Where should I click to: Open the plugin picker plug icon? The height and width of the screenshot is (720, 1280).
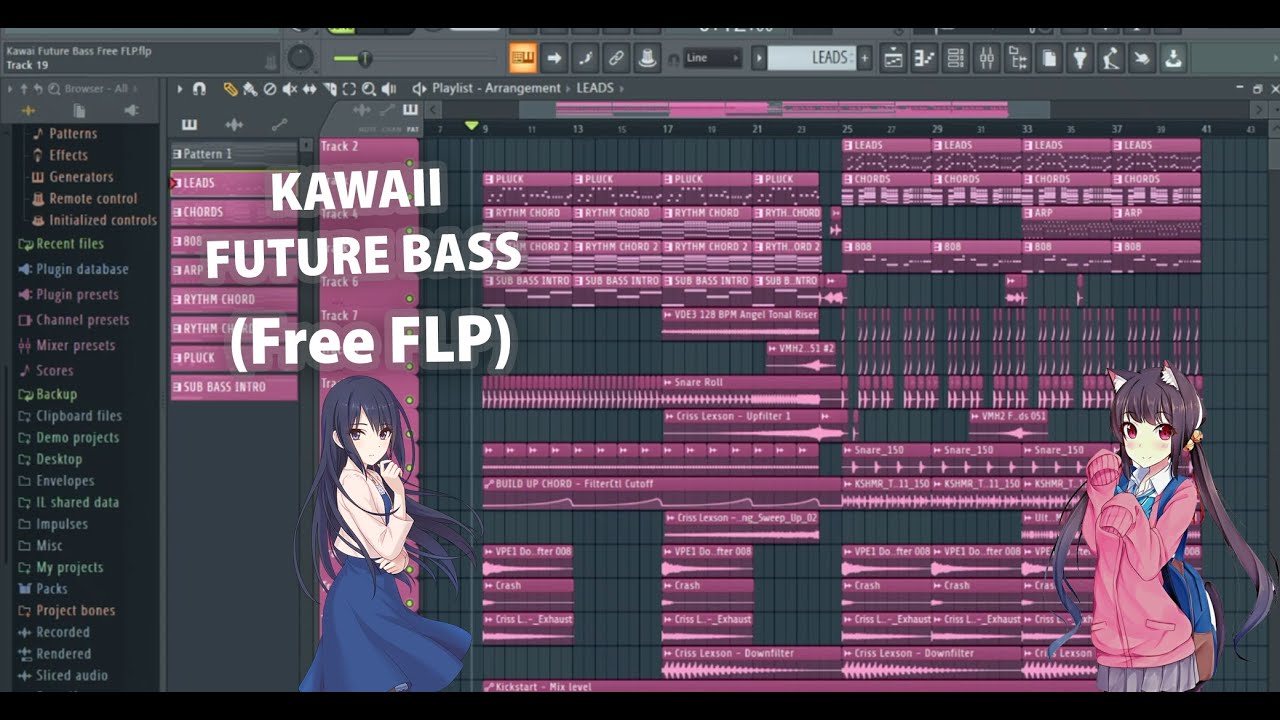tap(1079, 58)
